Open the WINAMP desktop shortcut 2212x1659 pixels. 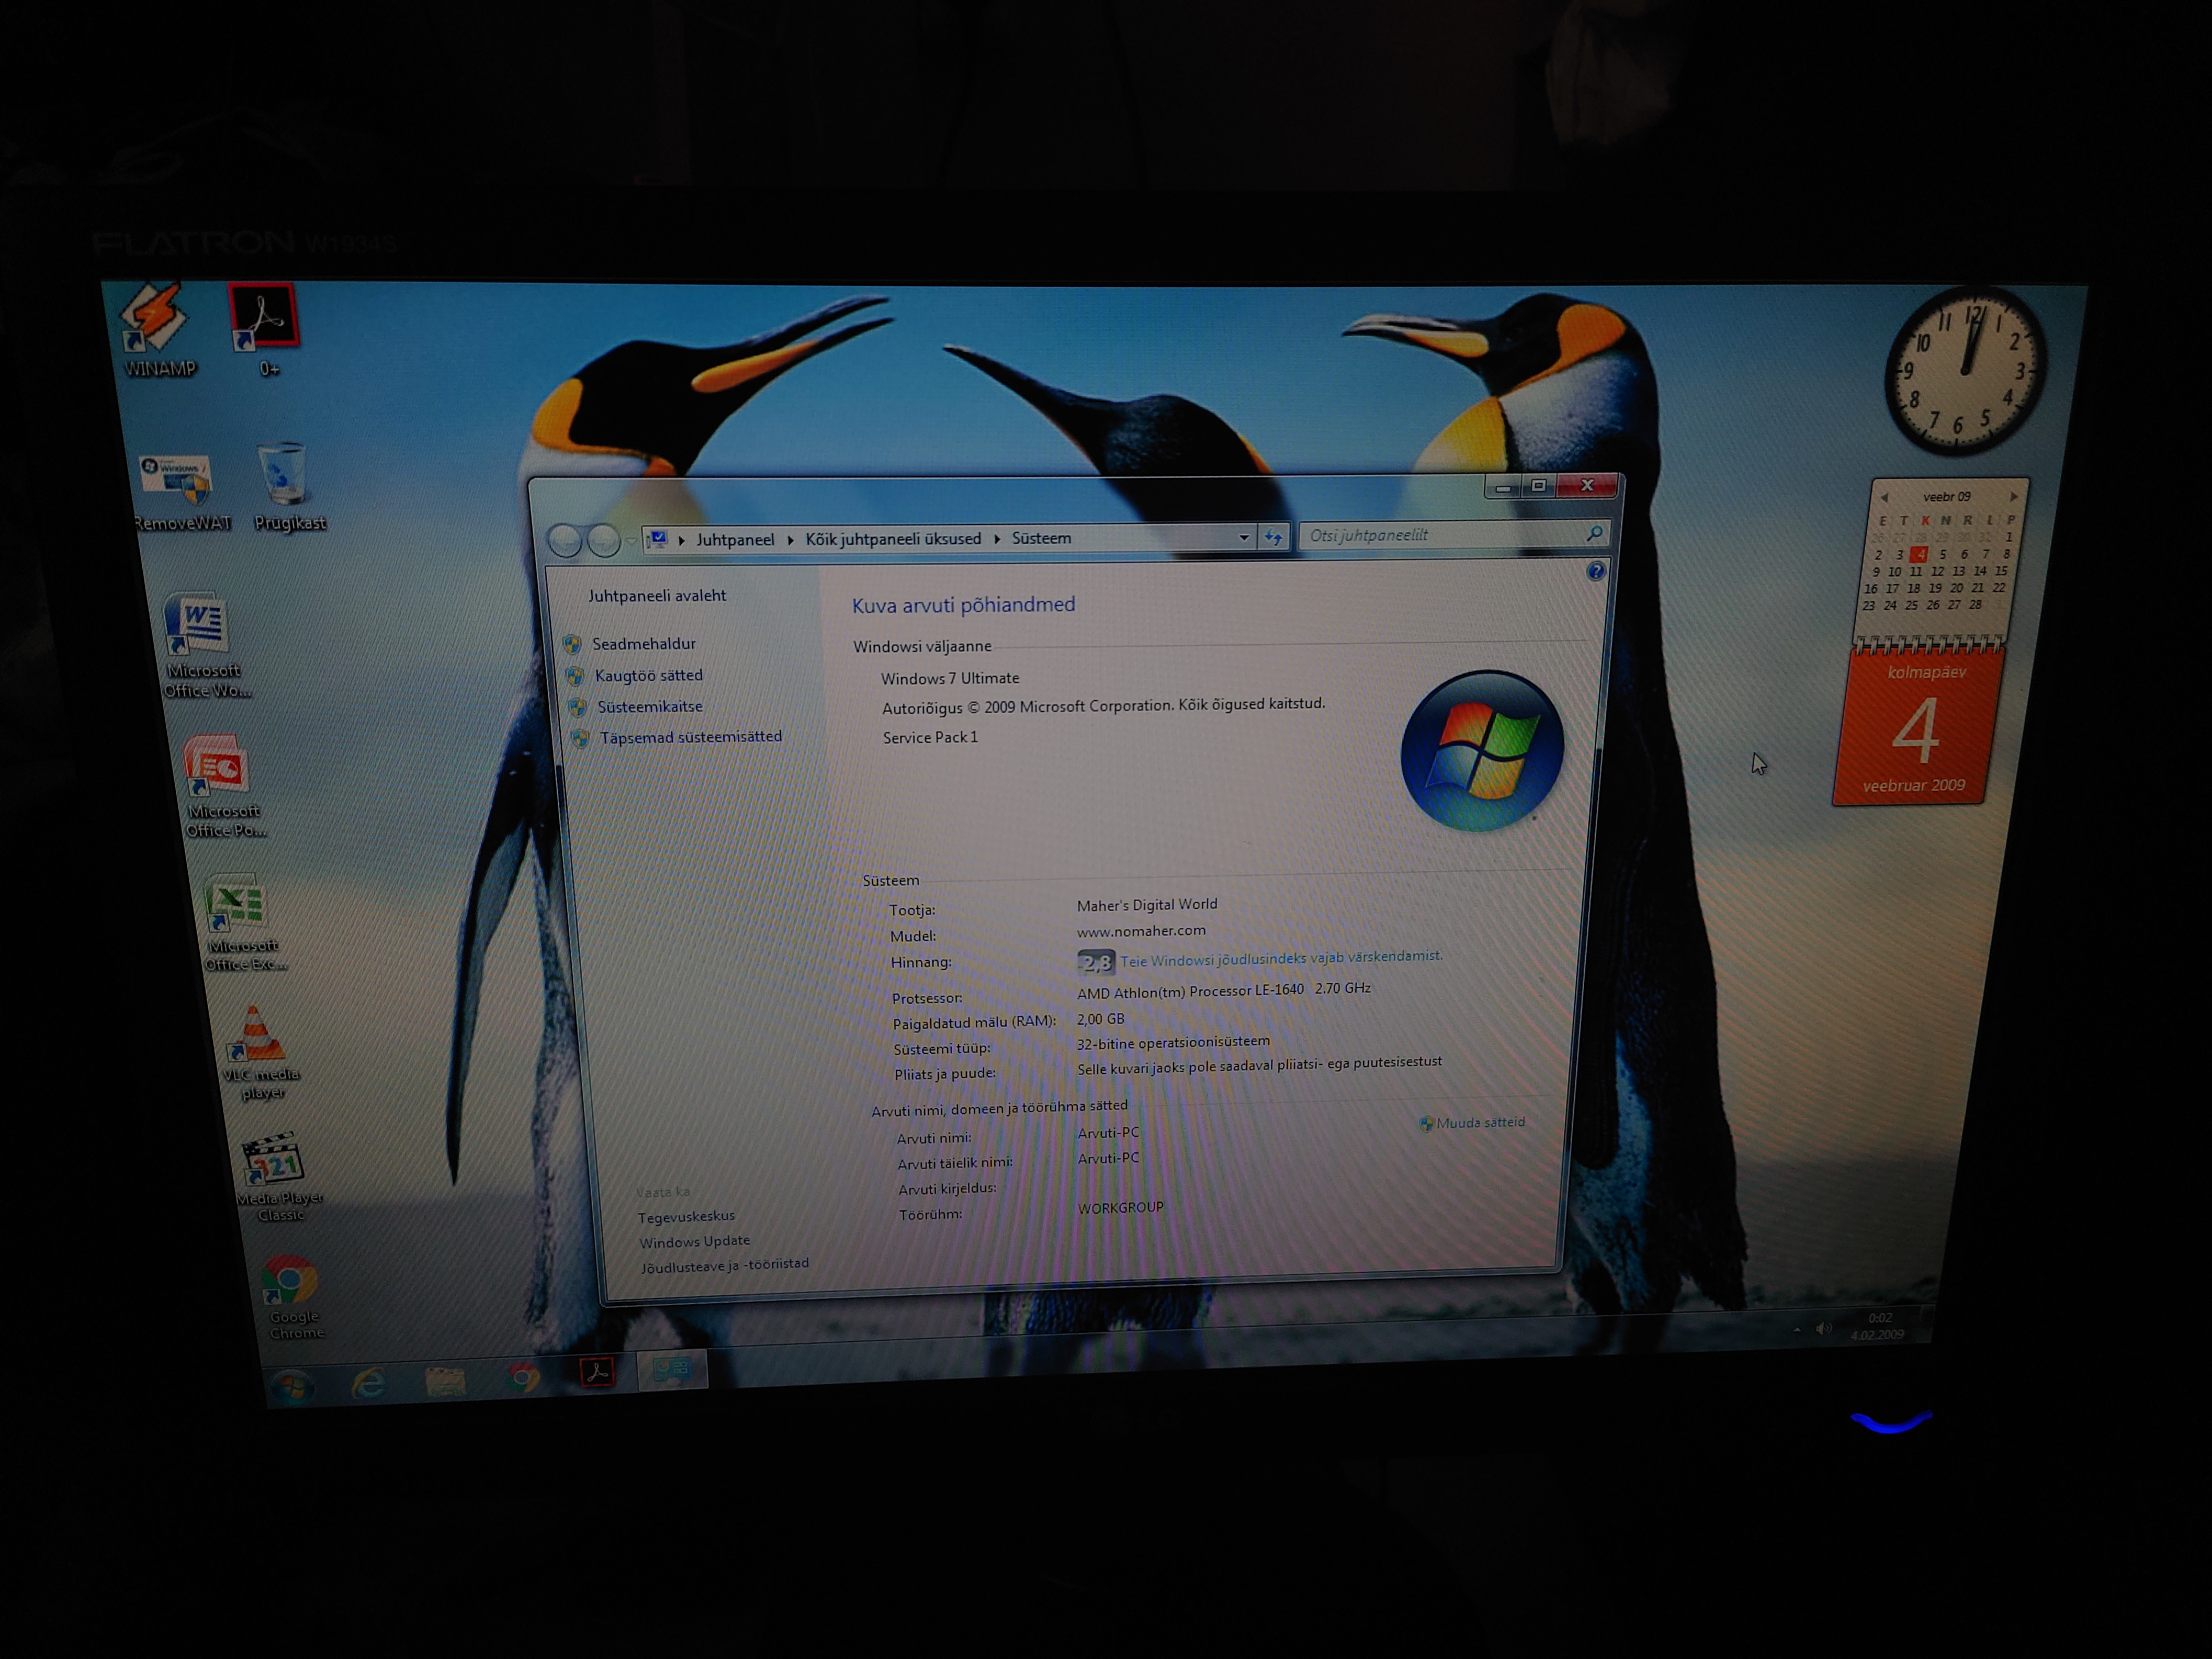[158, 331]
